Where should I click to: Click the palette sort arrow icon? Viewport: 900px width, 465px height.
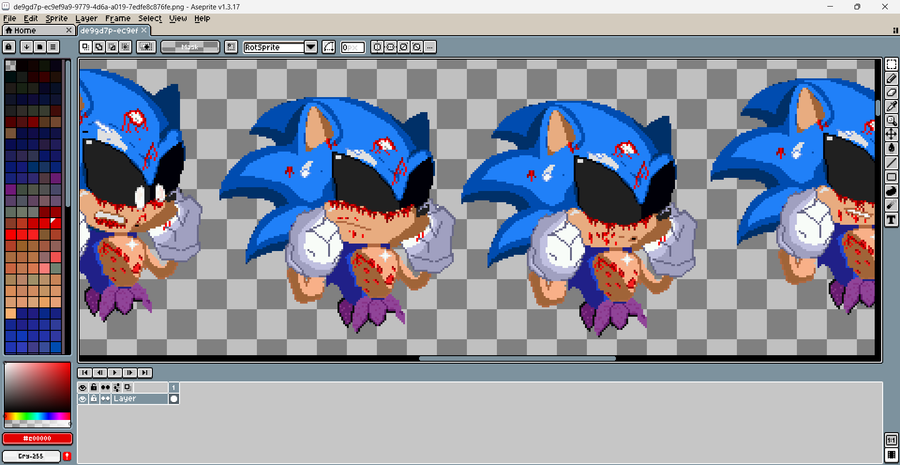(26, 47)
